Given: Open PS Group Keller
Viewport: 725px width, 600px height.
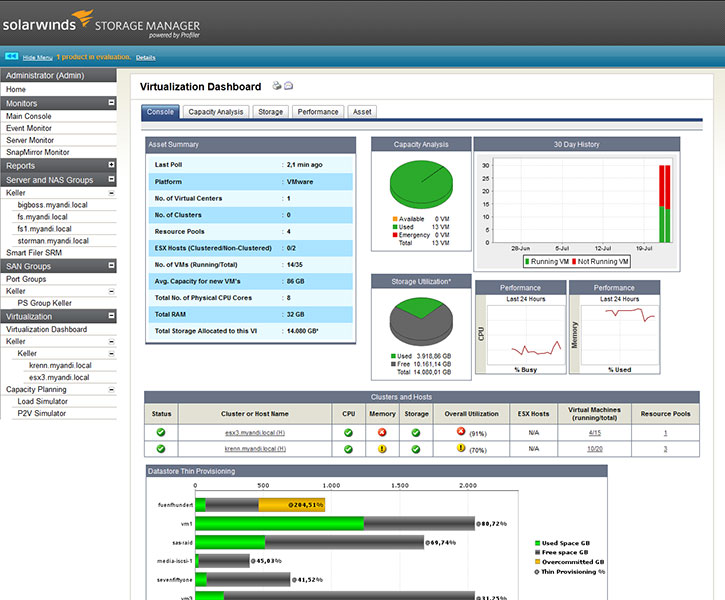Looking at the screenshot, I should (x=44, y=303).
